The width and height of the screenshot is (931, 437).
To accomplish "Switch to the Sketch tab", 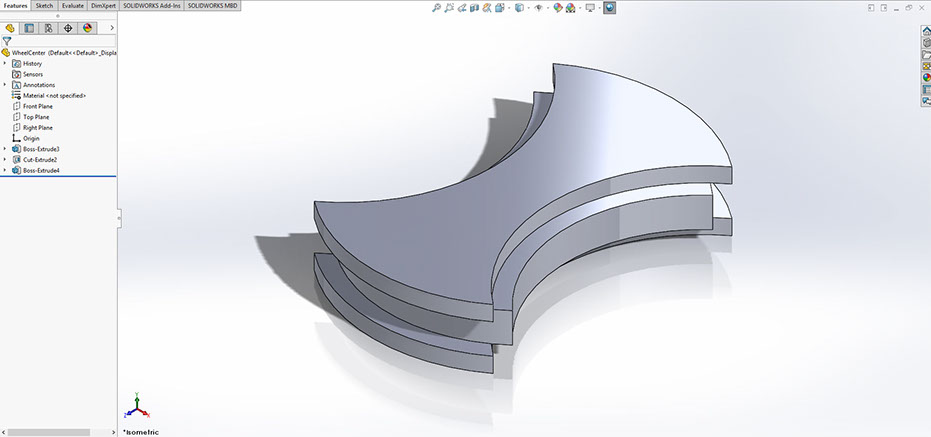I will (x=44, y=5).
